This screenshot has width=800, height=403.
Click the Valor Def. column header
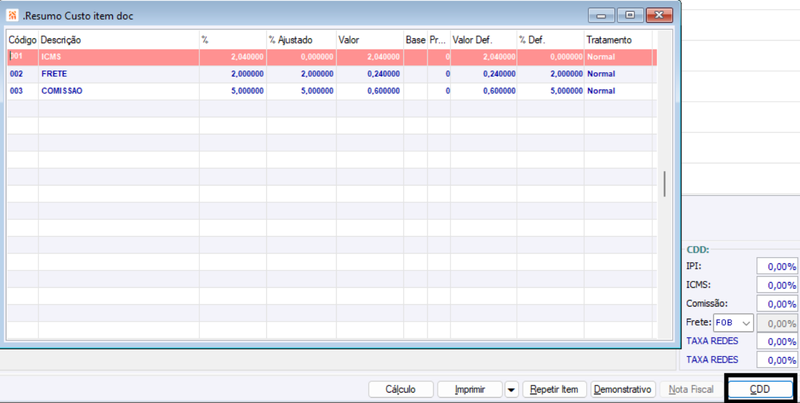pyautogui.click(x=484, y=40)
